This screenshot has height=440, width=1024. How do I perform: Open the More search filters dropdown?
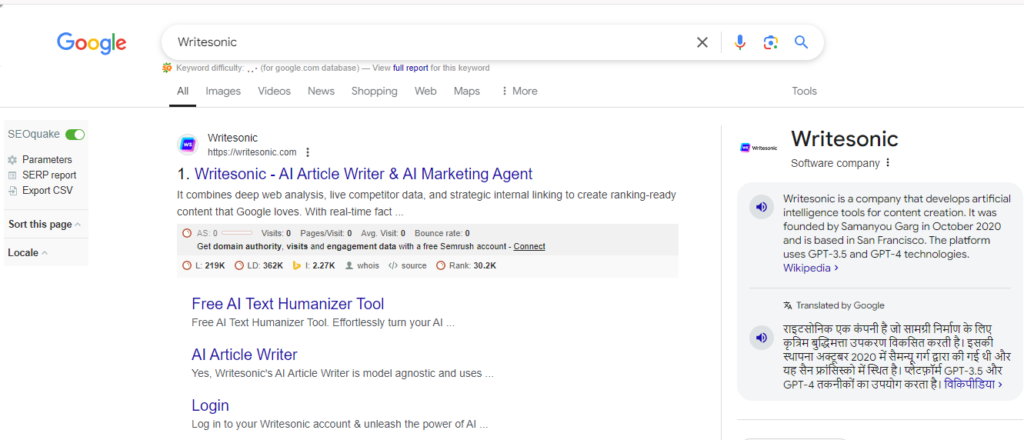point(519,91)
